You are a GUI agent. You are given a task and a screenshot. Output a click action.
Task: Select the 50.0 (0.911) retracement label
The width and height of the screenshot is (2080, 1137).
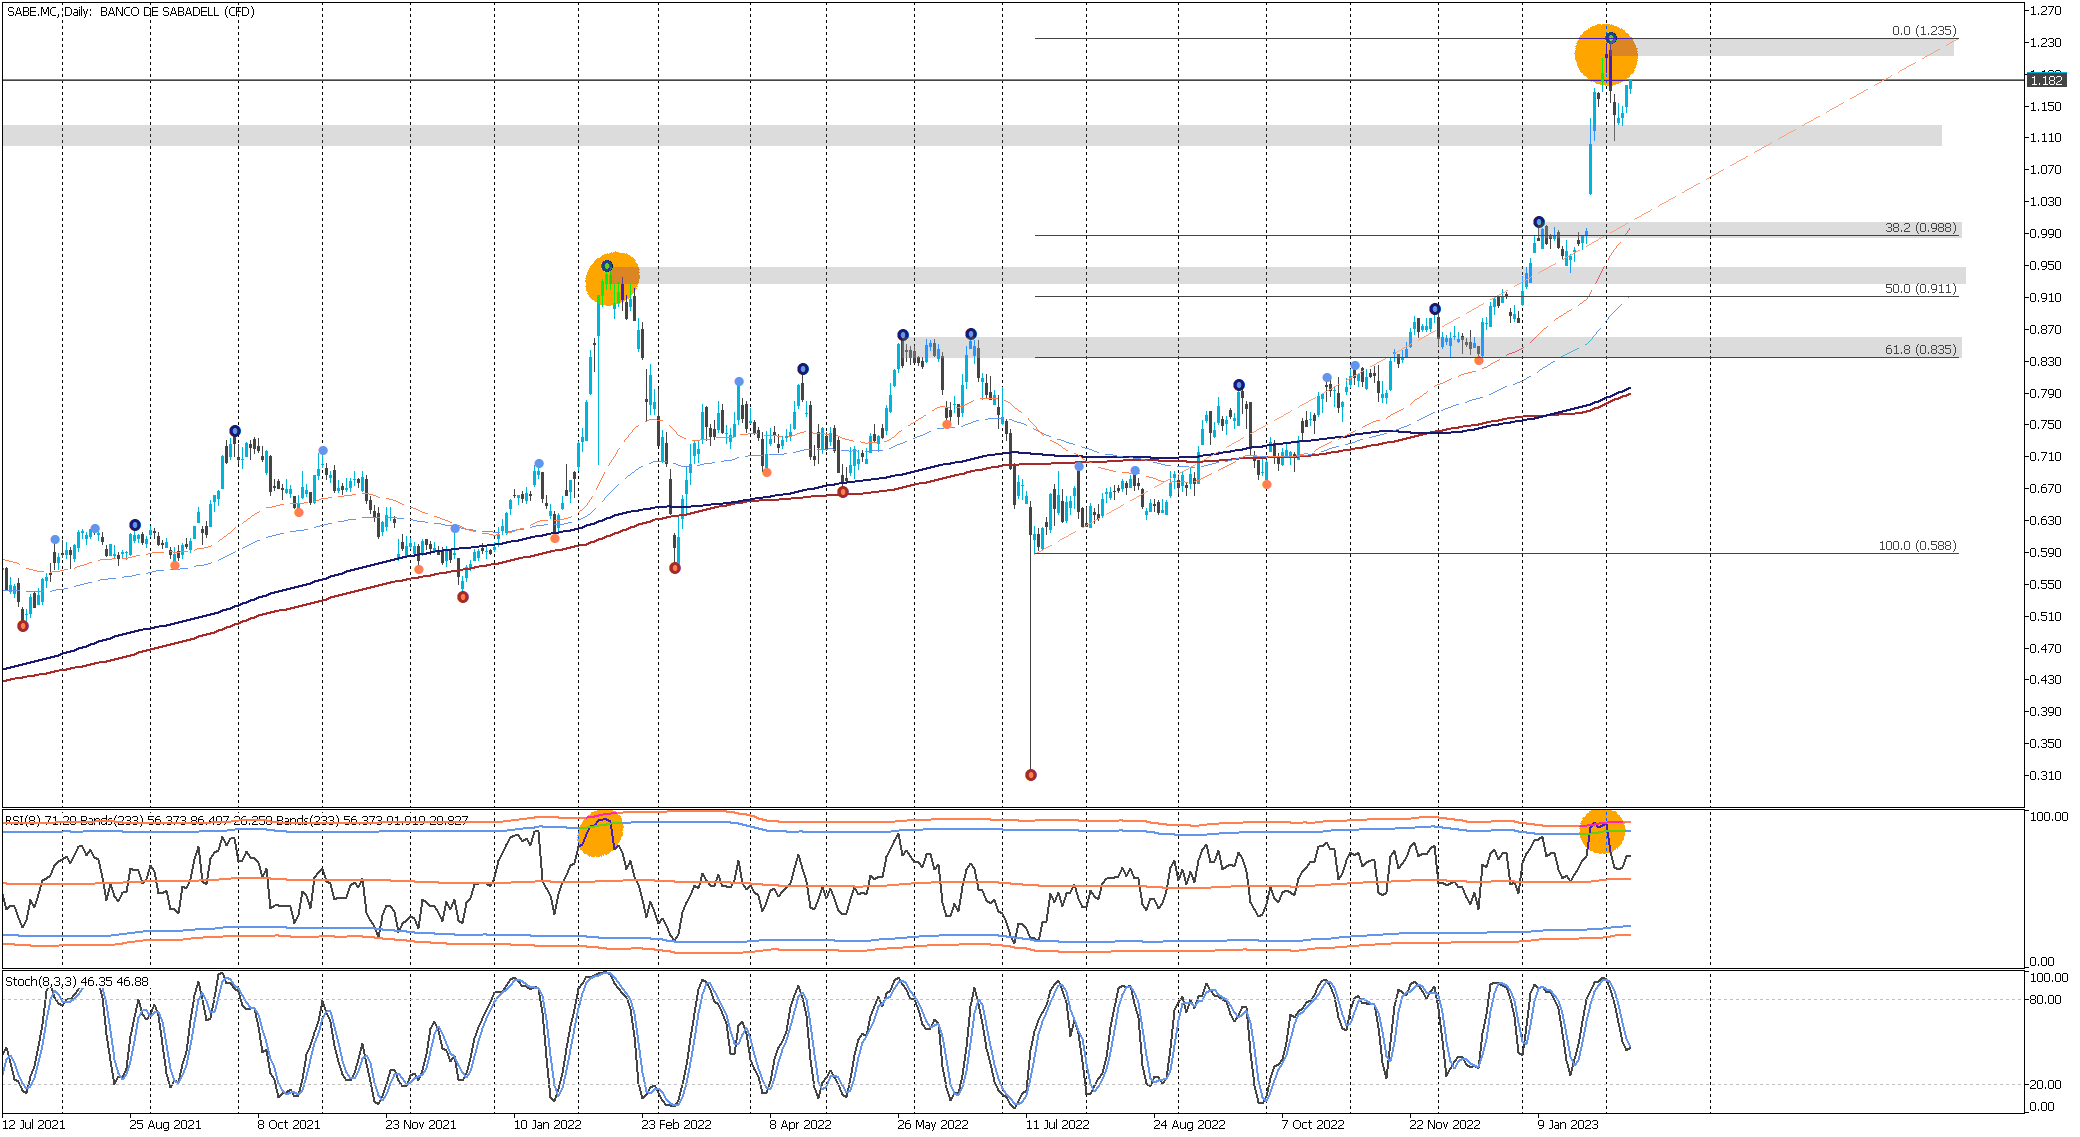click(1920, 289)
